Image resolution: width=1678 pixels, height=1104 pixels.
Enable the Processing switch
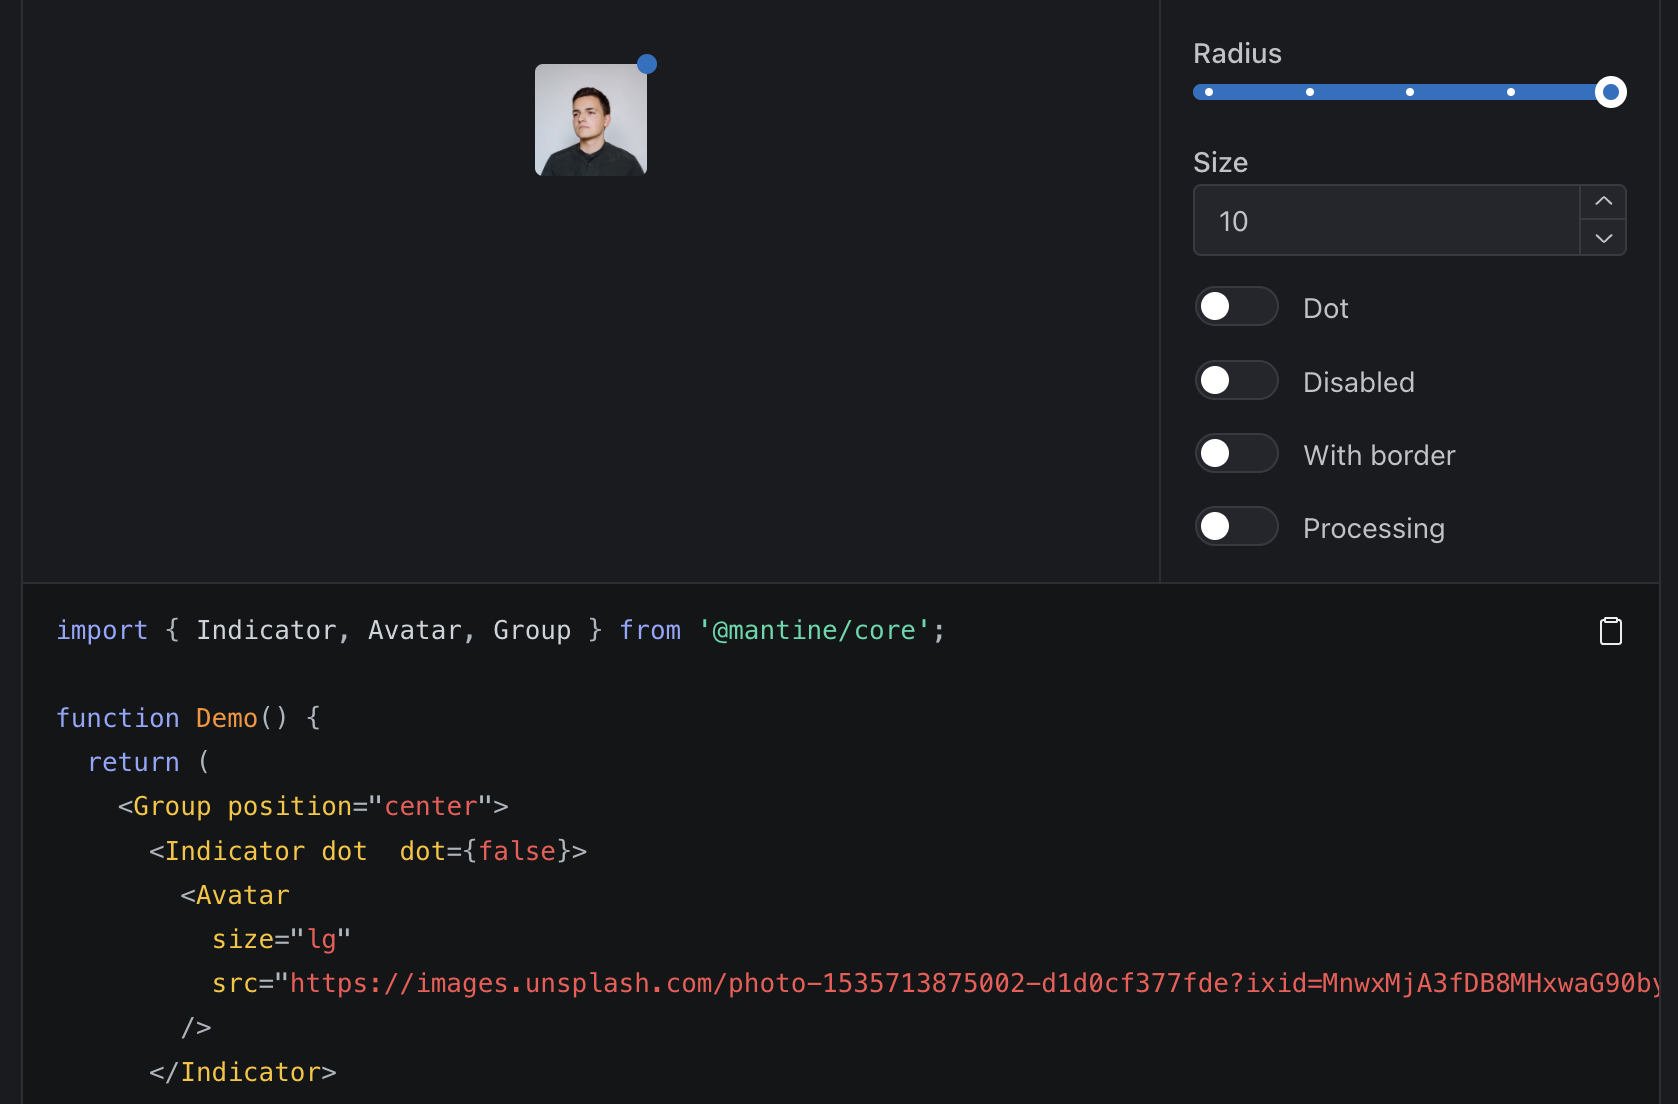click(1236, 526)
